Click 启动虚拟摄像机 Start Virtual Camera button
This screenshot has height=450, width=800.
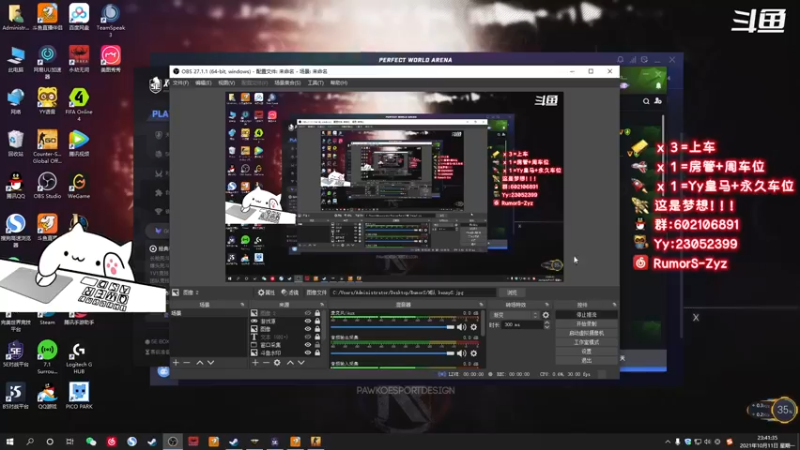coord(586,333)
